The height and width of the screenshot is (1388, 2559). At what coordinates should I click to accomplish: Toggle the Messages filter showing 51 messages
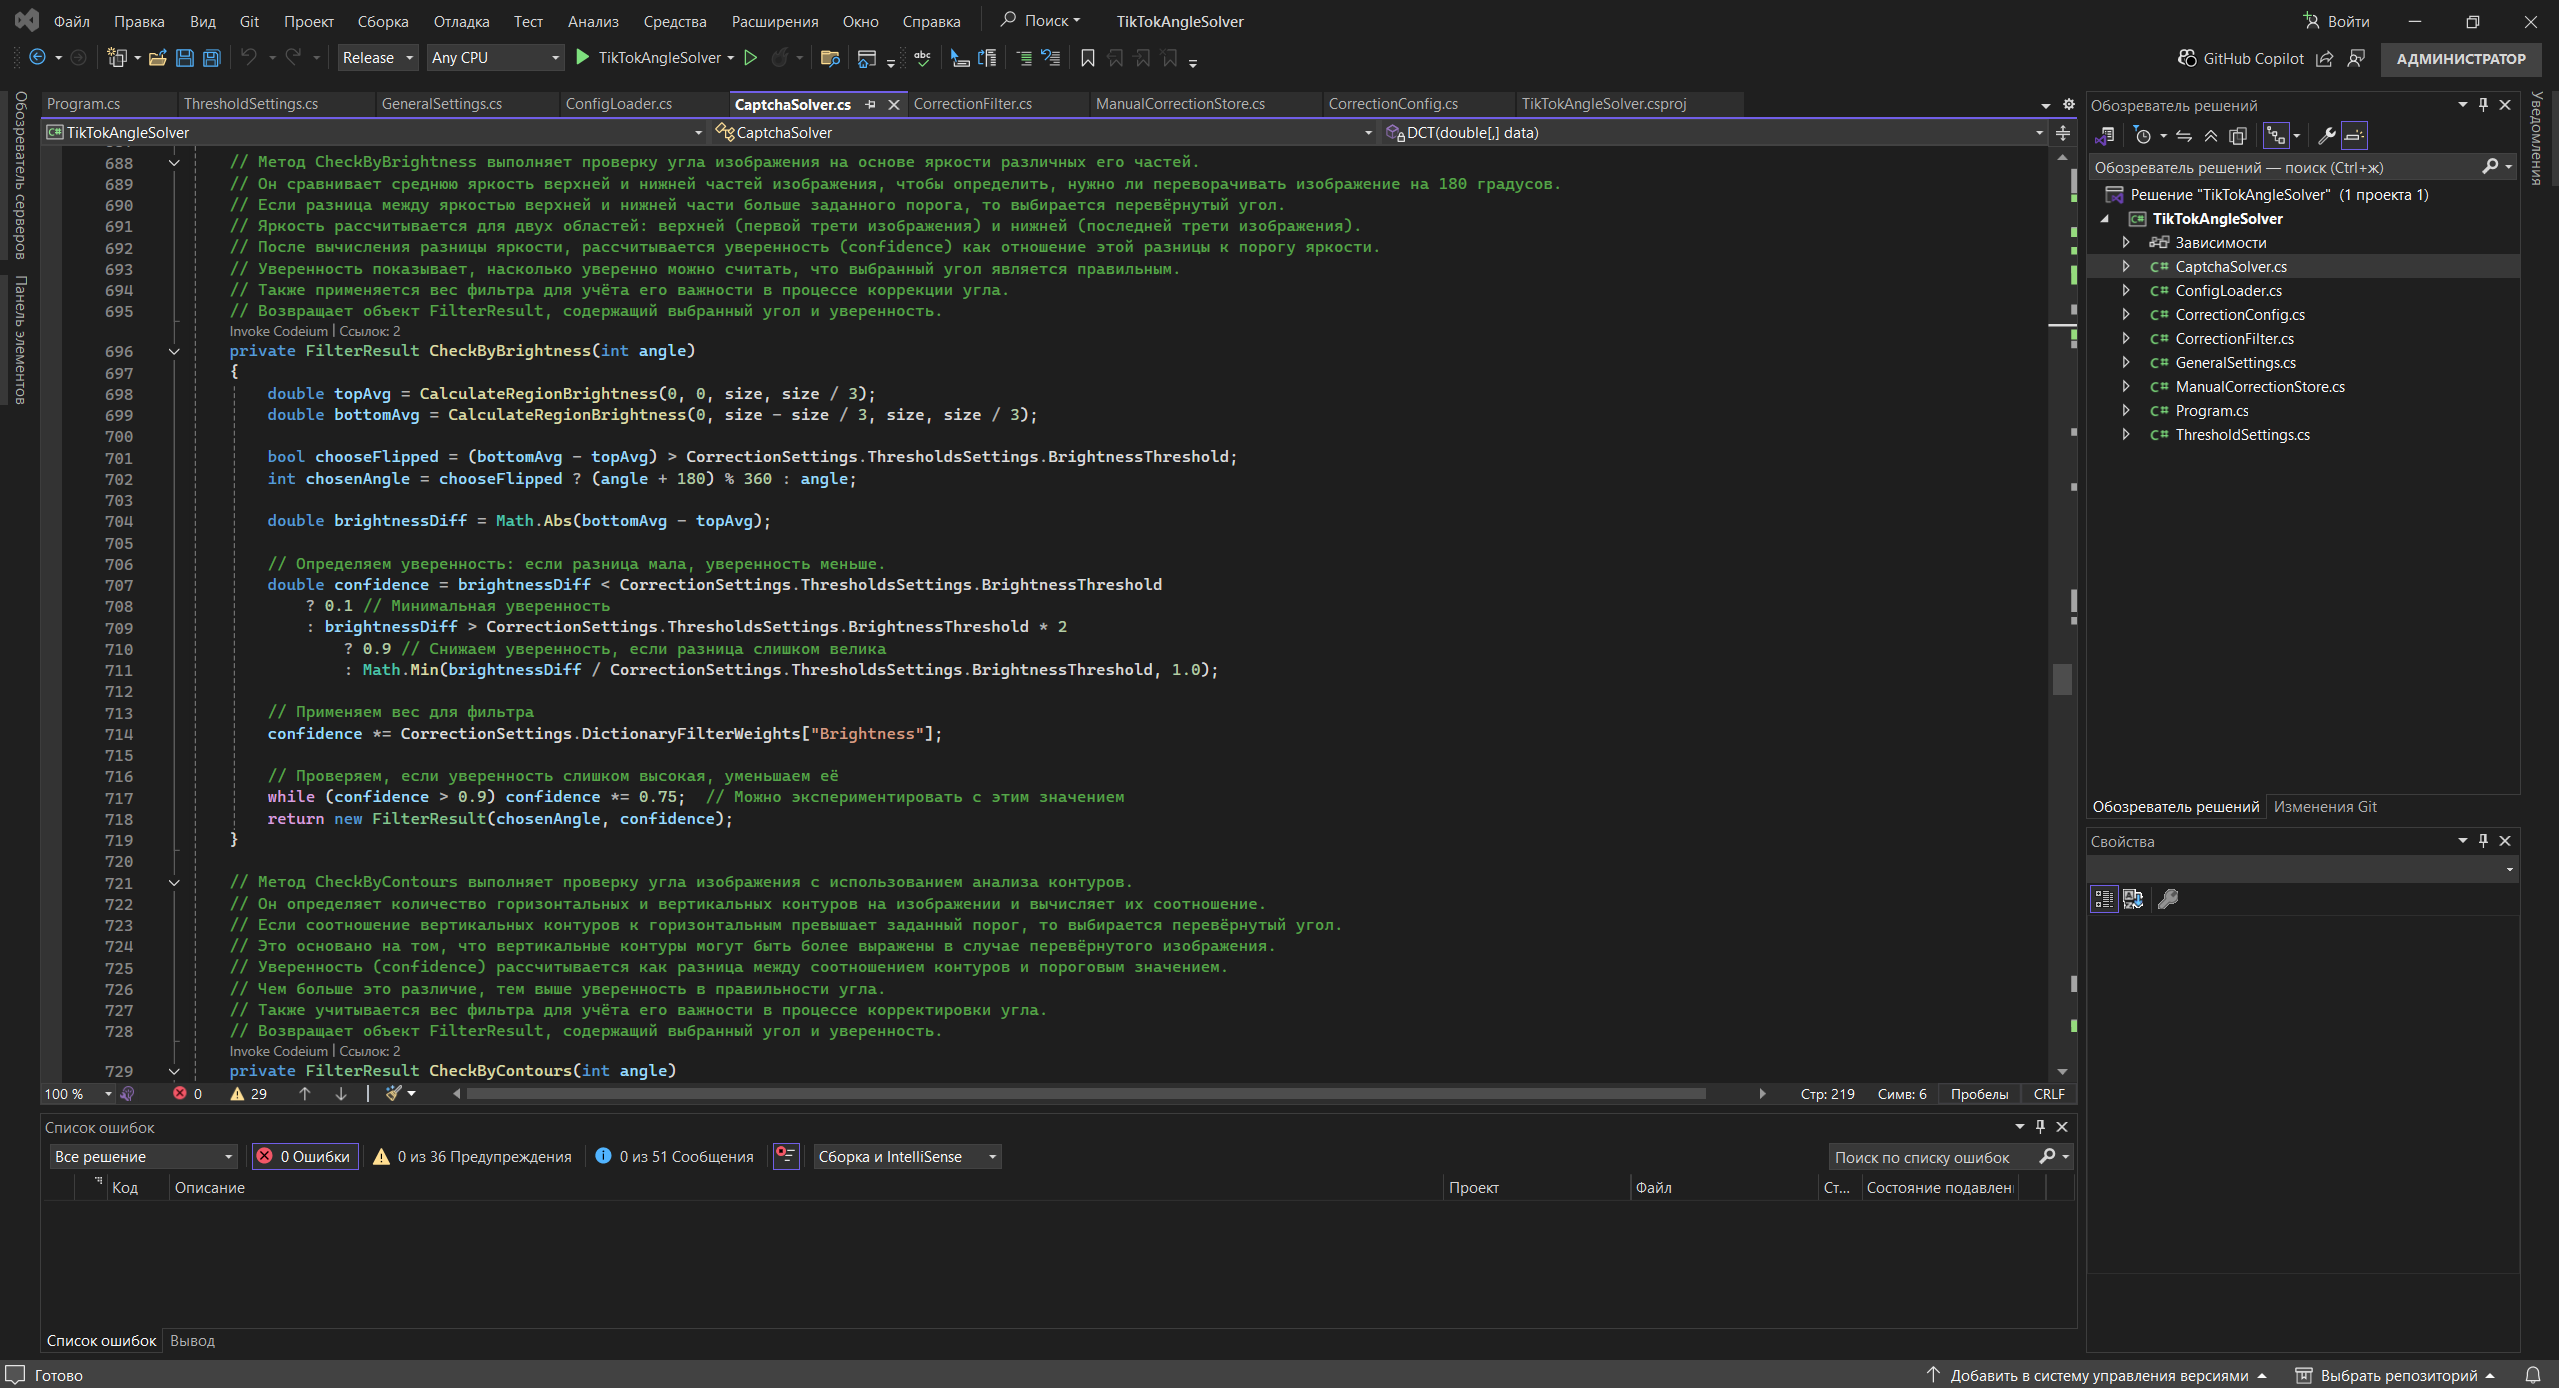(x=675, y=1156)
